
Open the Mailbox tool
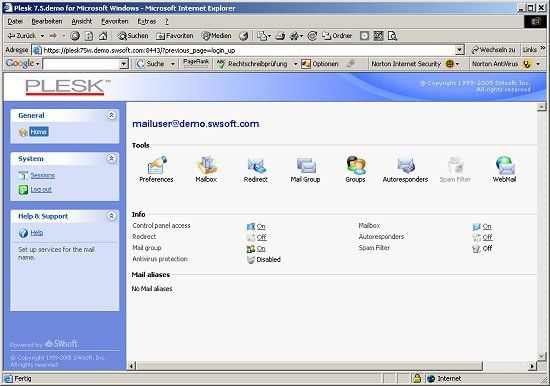pyautogui.click(x=206, y=169)
